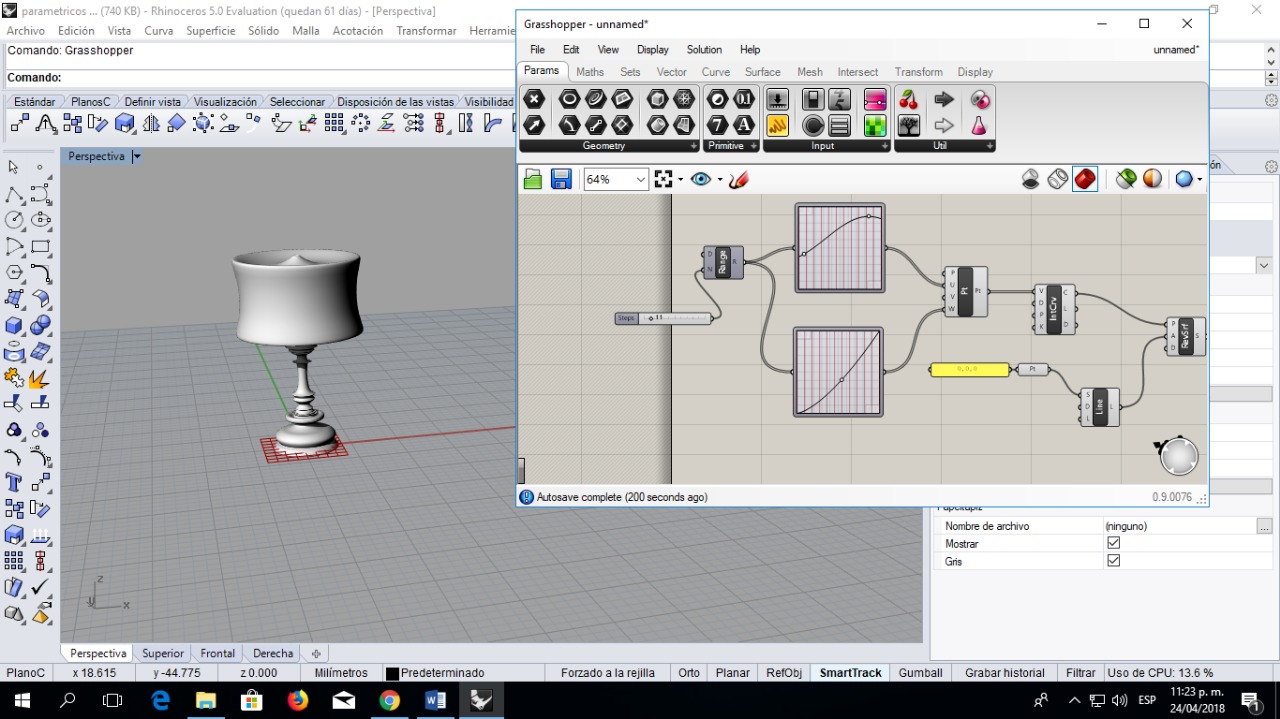The width and height of the screenshot is (1280, 719).
Task: Toggle Orto mode in the status bar
Action: (689, 673)
